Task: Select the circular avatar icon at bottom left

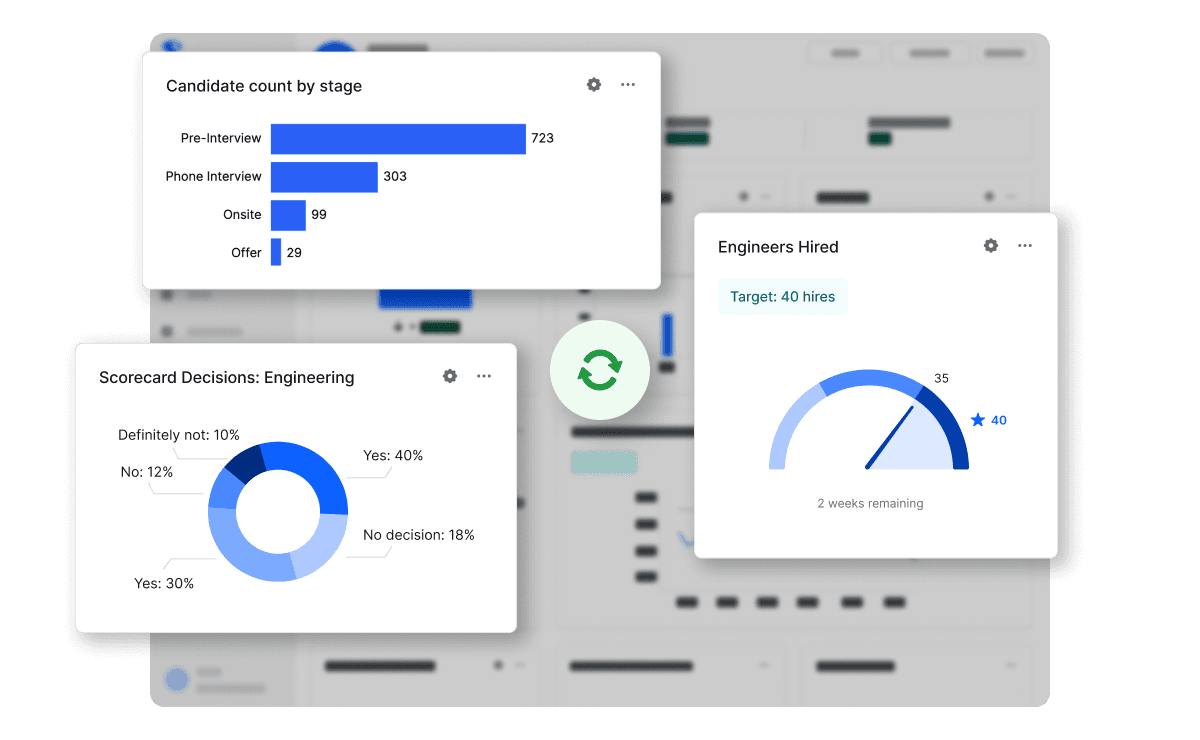Action: (x=176, y=679)
